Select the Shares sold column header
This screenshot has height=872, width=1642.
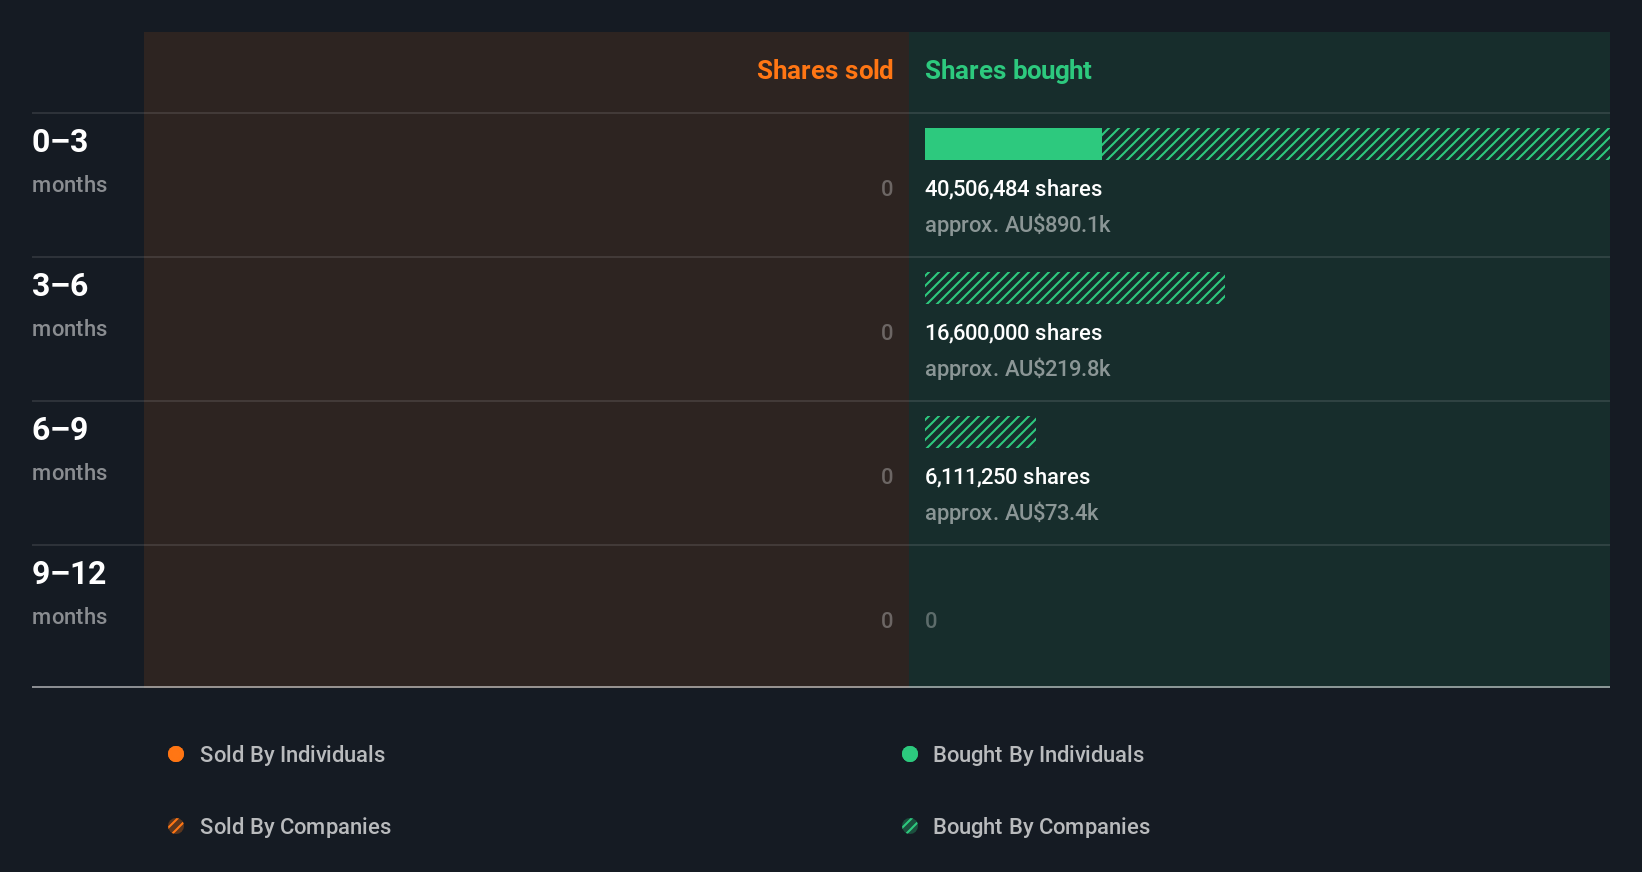pos(824,70)
